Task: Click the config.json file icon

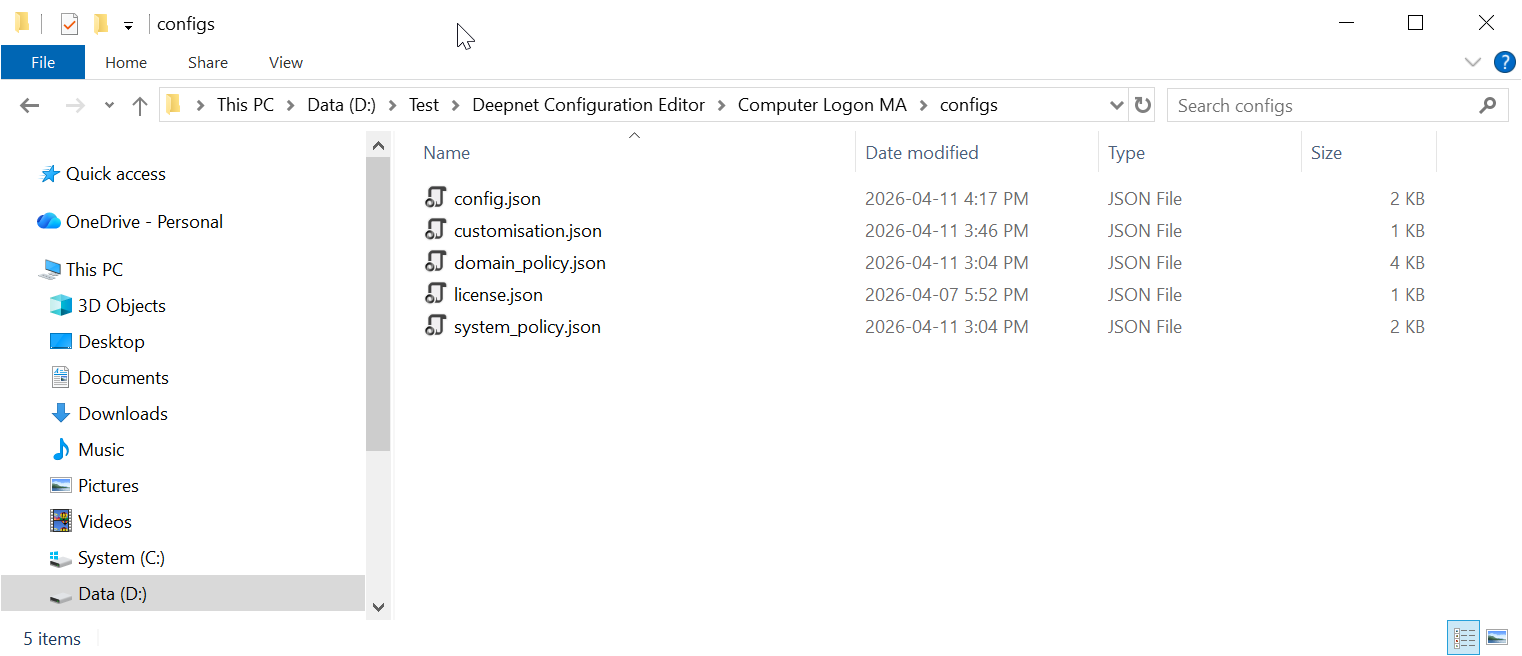Action: click(x=434, y=198)
